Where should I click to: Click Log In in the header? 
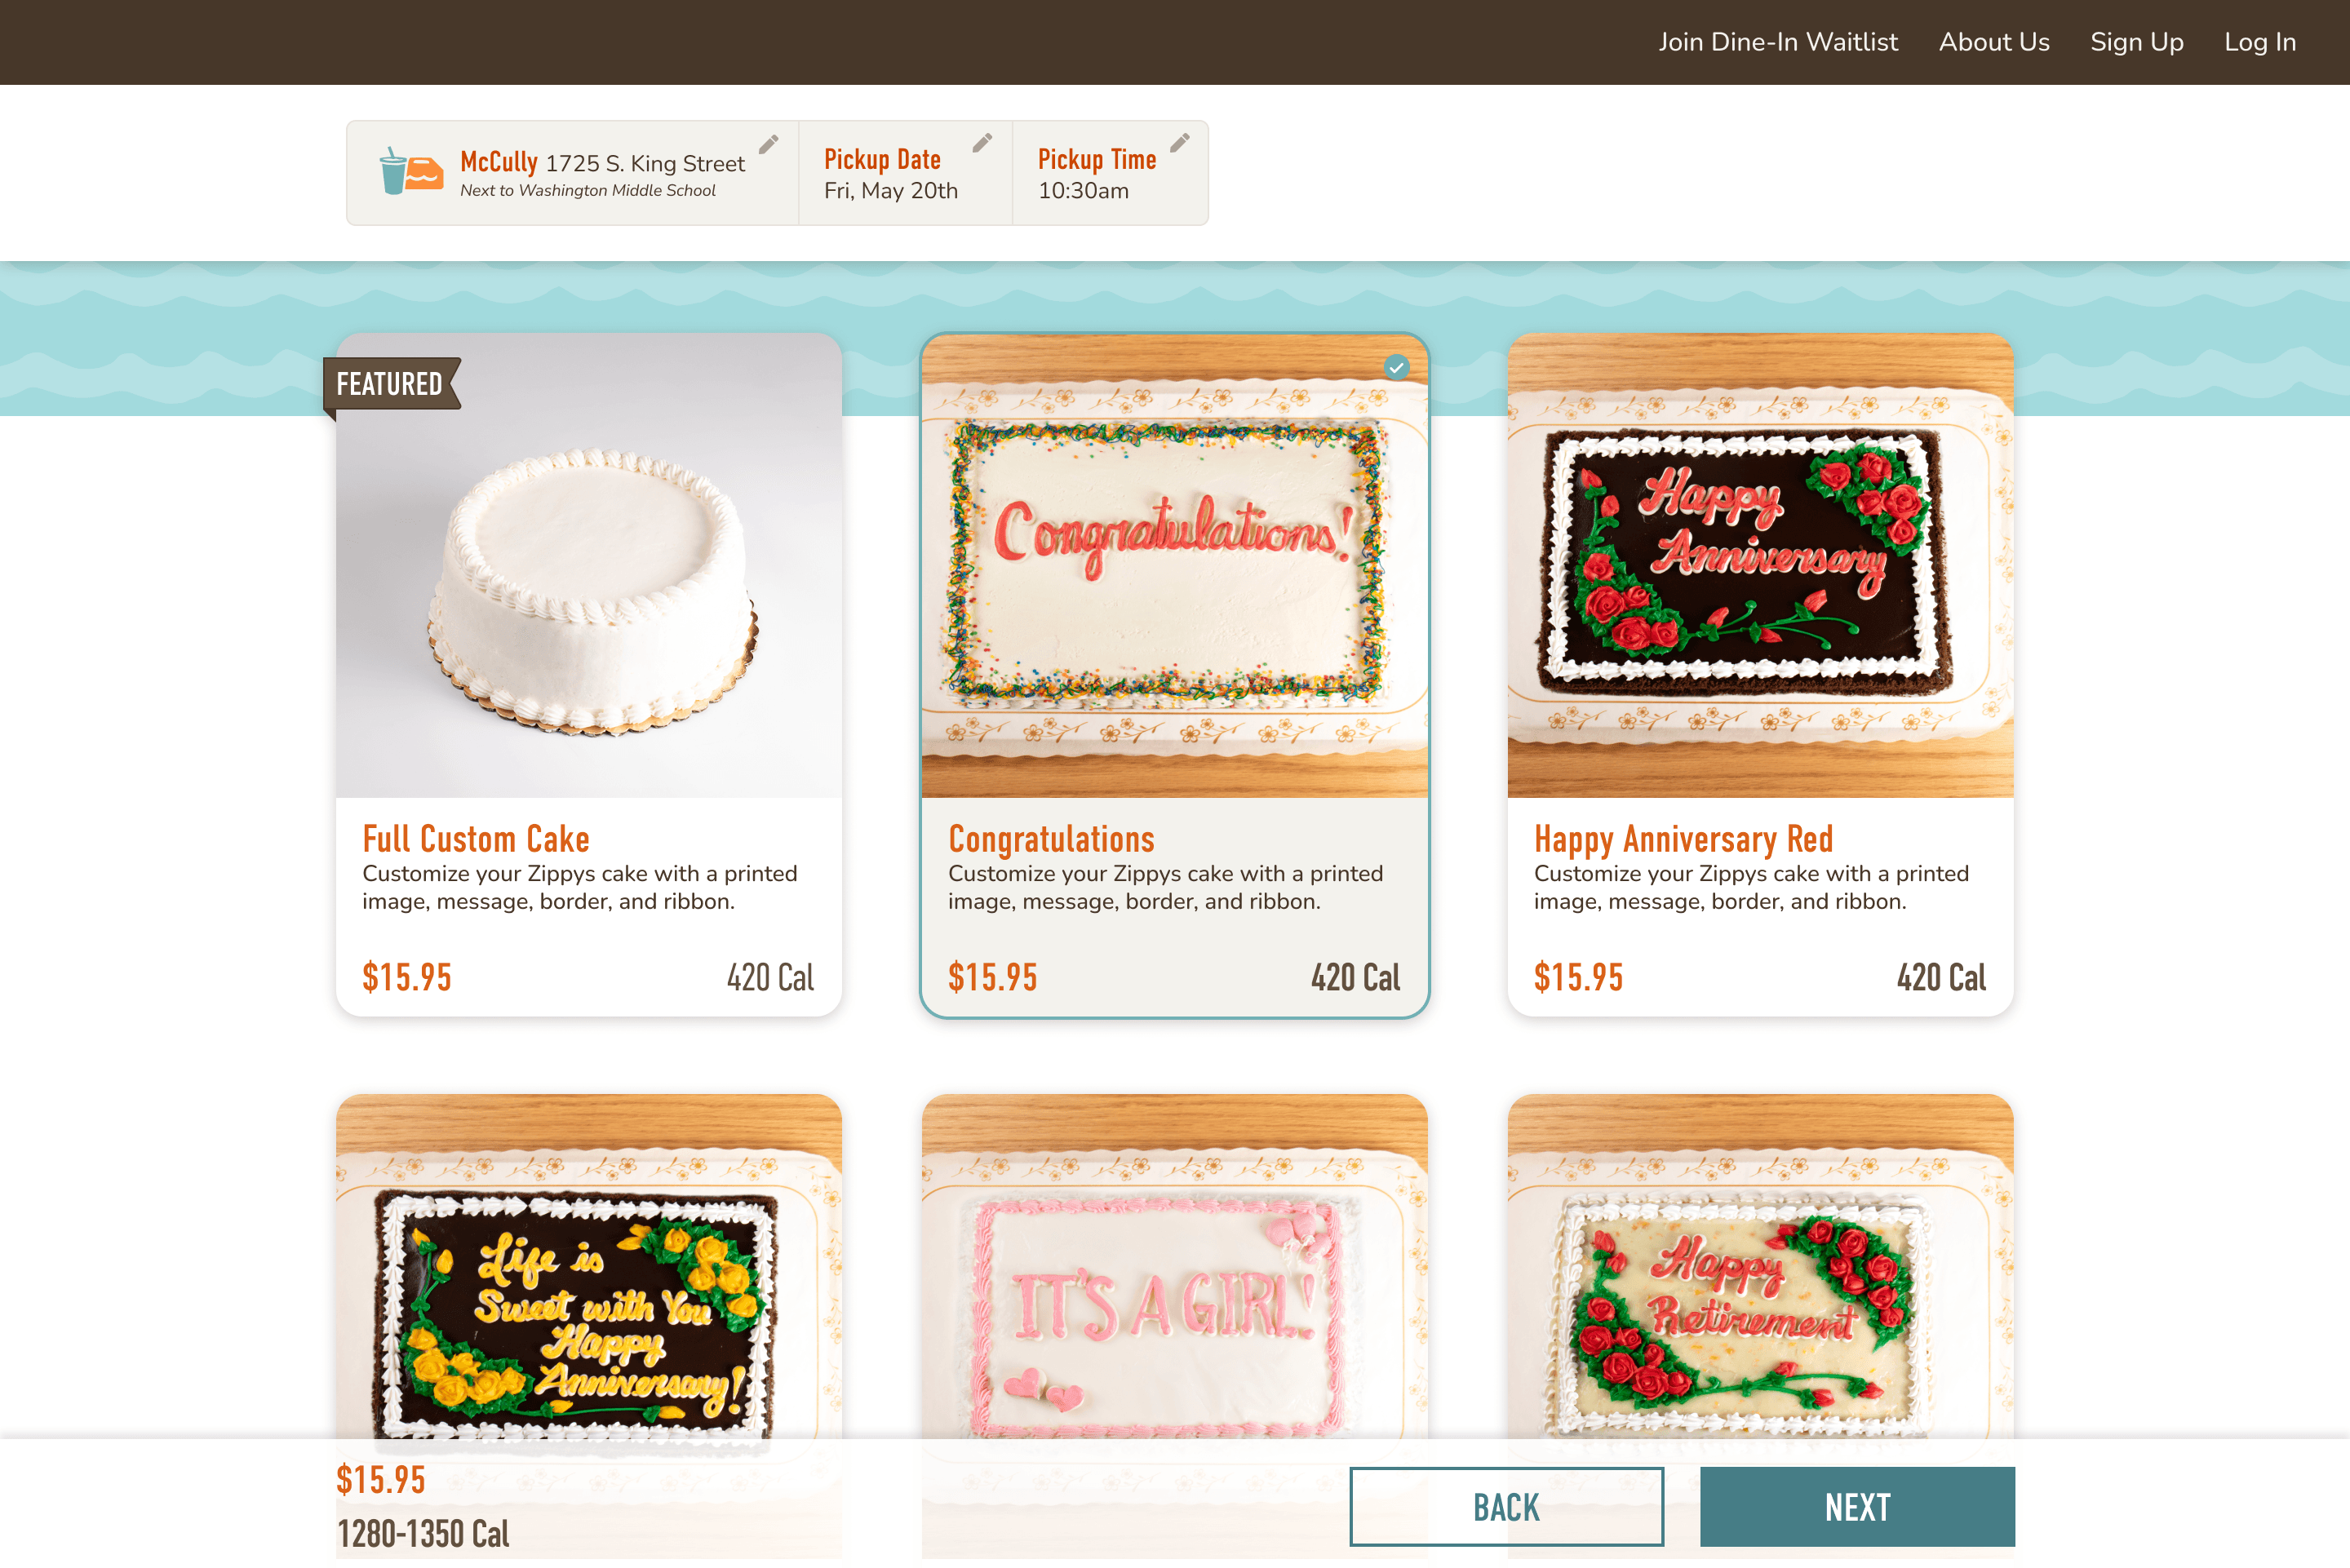2260,42
